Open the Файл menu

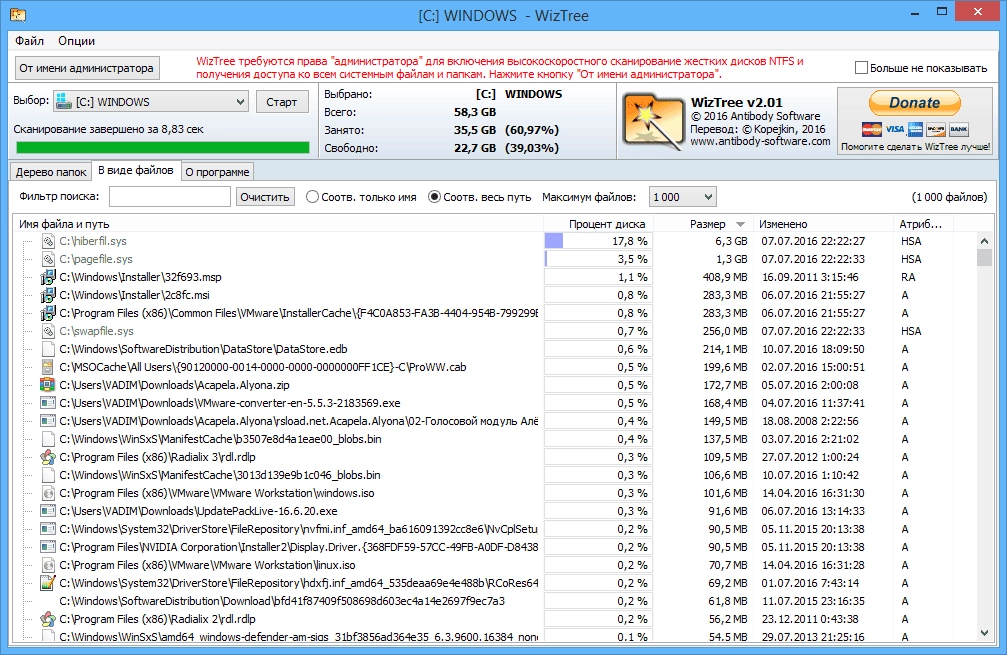pos(30,40)
